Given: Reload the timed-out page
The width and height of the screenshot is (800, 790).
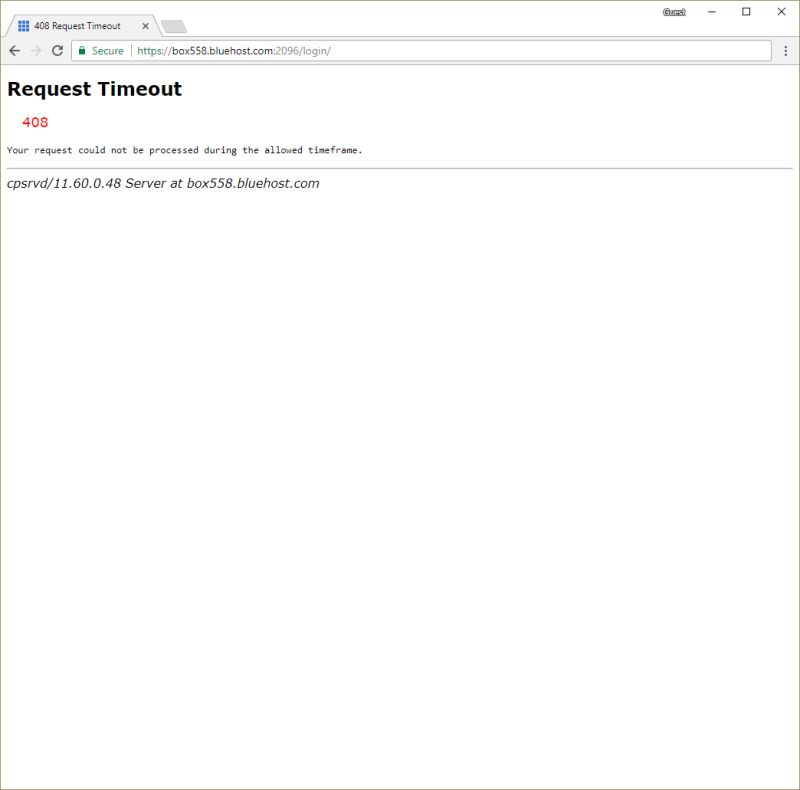Looking at the screenshot, I should pos(57,51).
